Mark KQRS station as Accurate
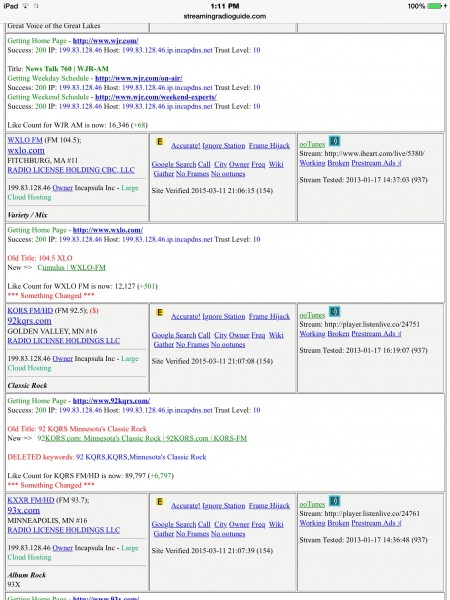Image resolution: width=450 pixels, height=600 pixels. pyautogui.click(x=186, y=316)
